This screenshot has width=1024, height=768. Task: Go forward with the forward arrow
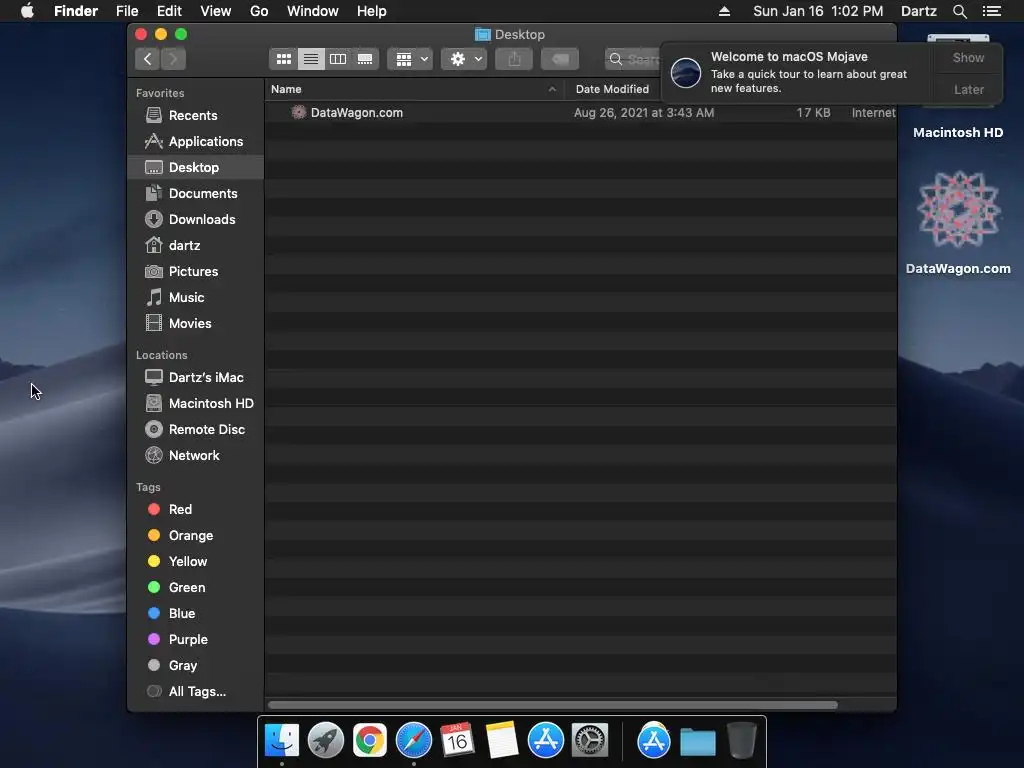coord(173,59)
